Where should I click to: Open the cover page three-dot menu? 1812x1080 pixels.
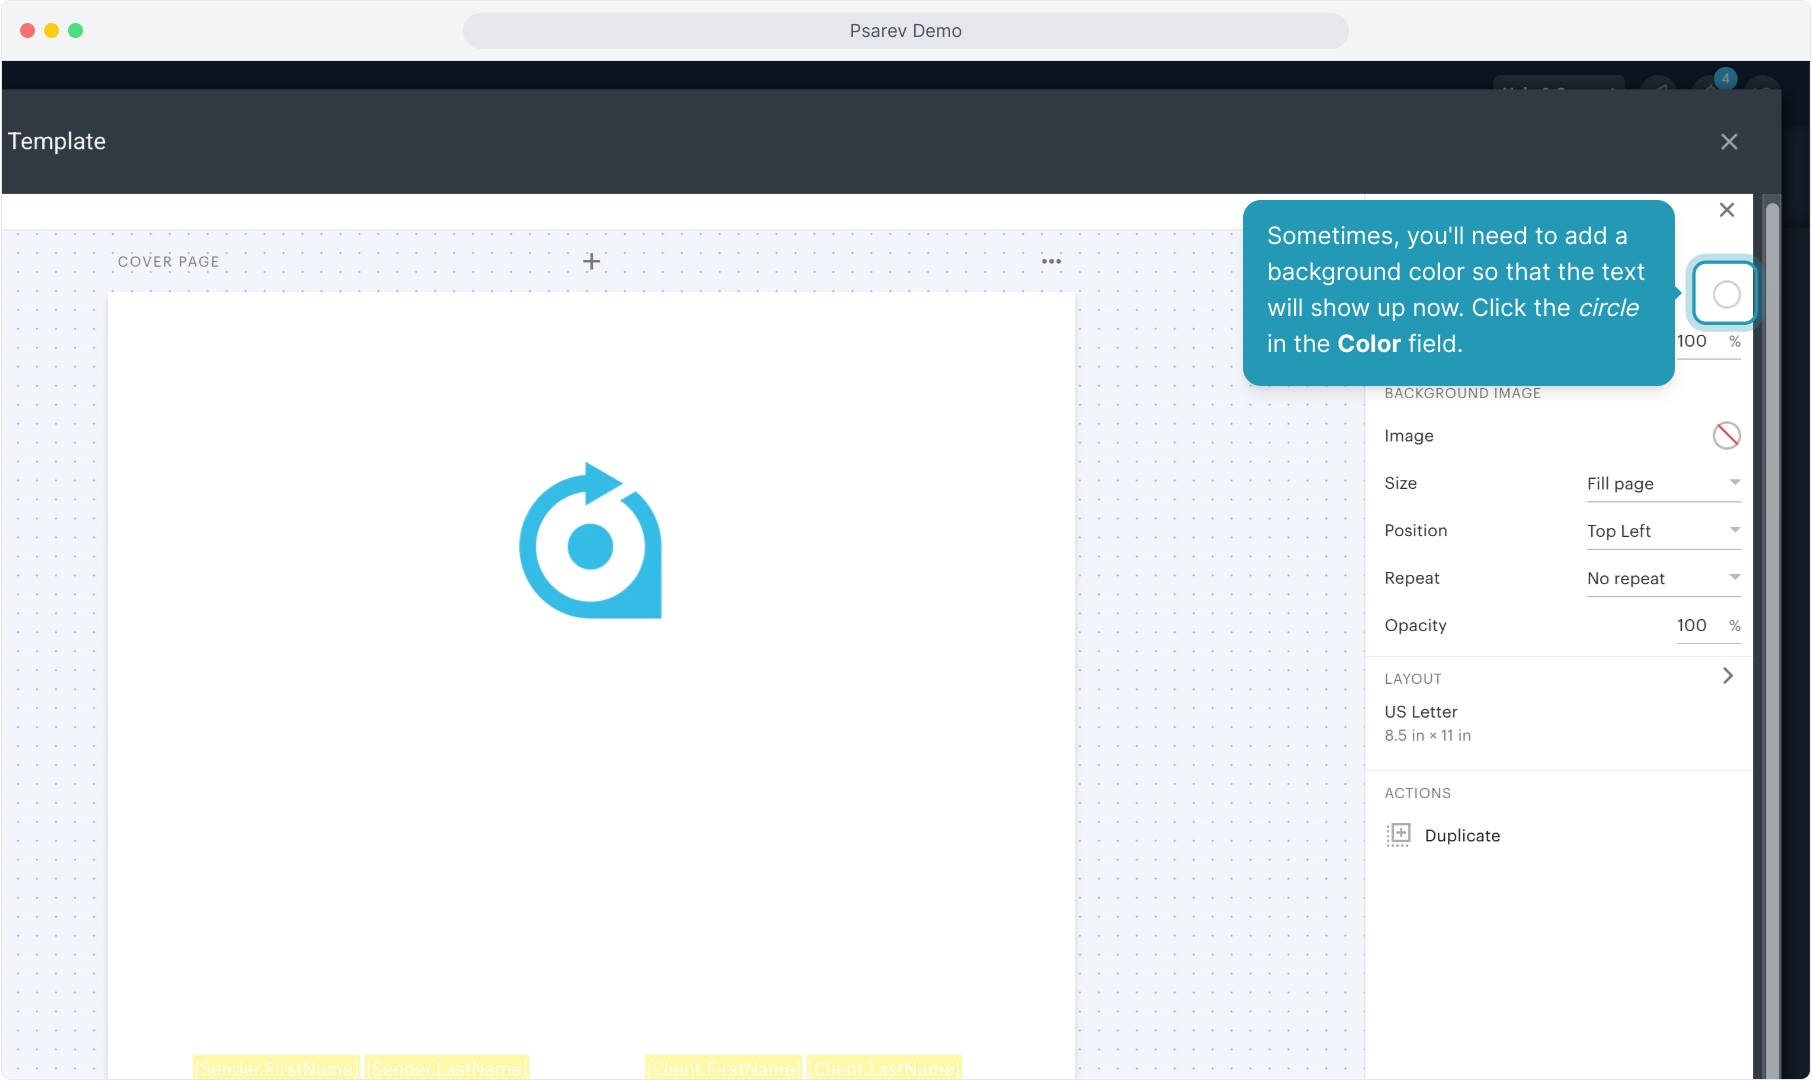click(x=1051, y=261)
